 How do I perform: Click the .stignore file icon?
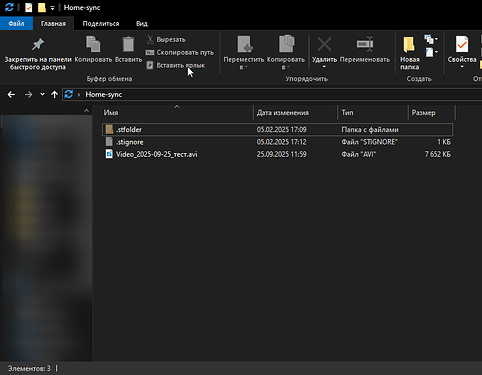point(109,142)
